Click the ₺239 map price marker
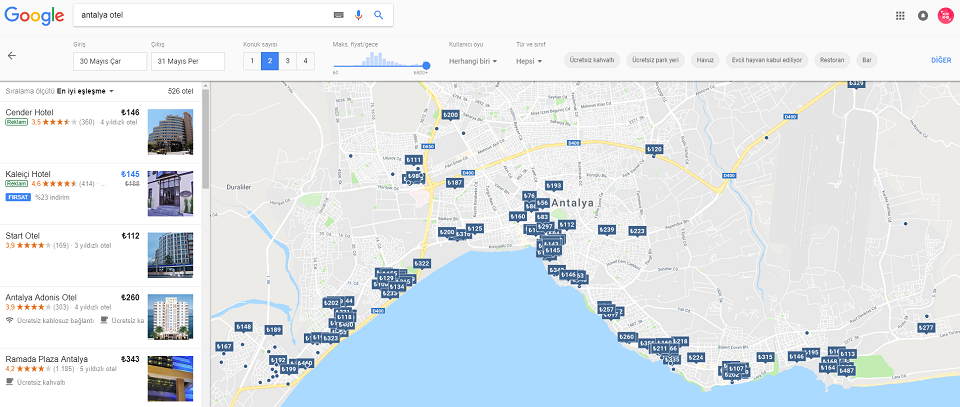The width and height of the screenshot is (960, 407). point(606,230)
